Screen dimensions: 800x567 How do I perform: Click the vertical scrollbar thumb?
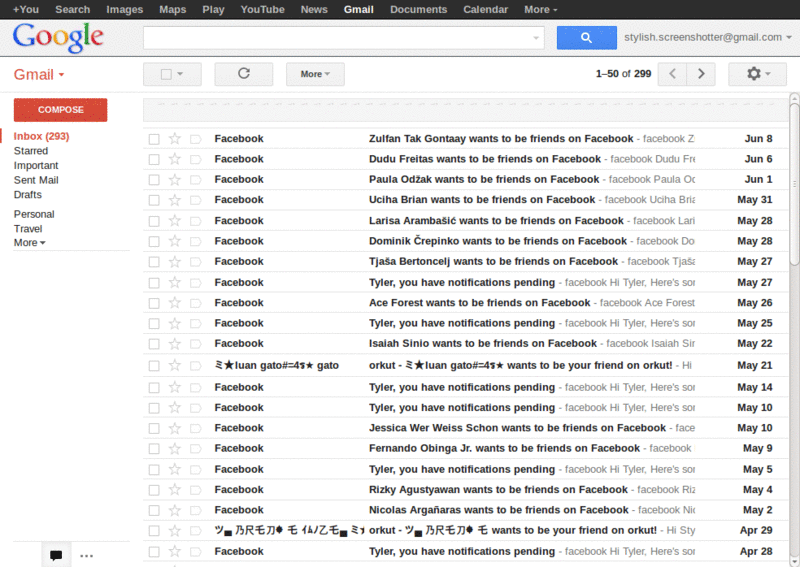(x=794, y=183)
